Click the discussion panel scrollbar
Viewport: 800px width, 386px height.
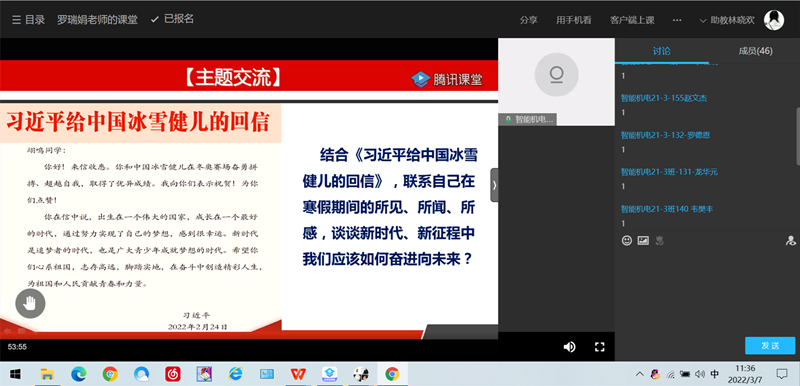coord(797,136)
